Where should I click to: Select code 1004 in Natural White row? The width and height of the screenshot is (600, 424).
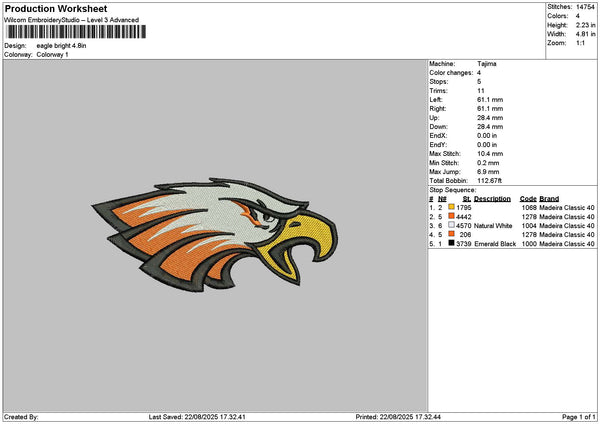point(529,226)
